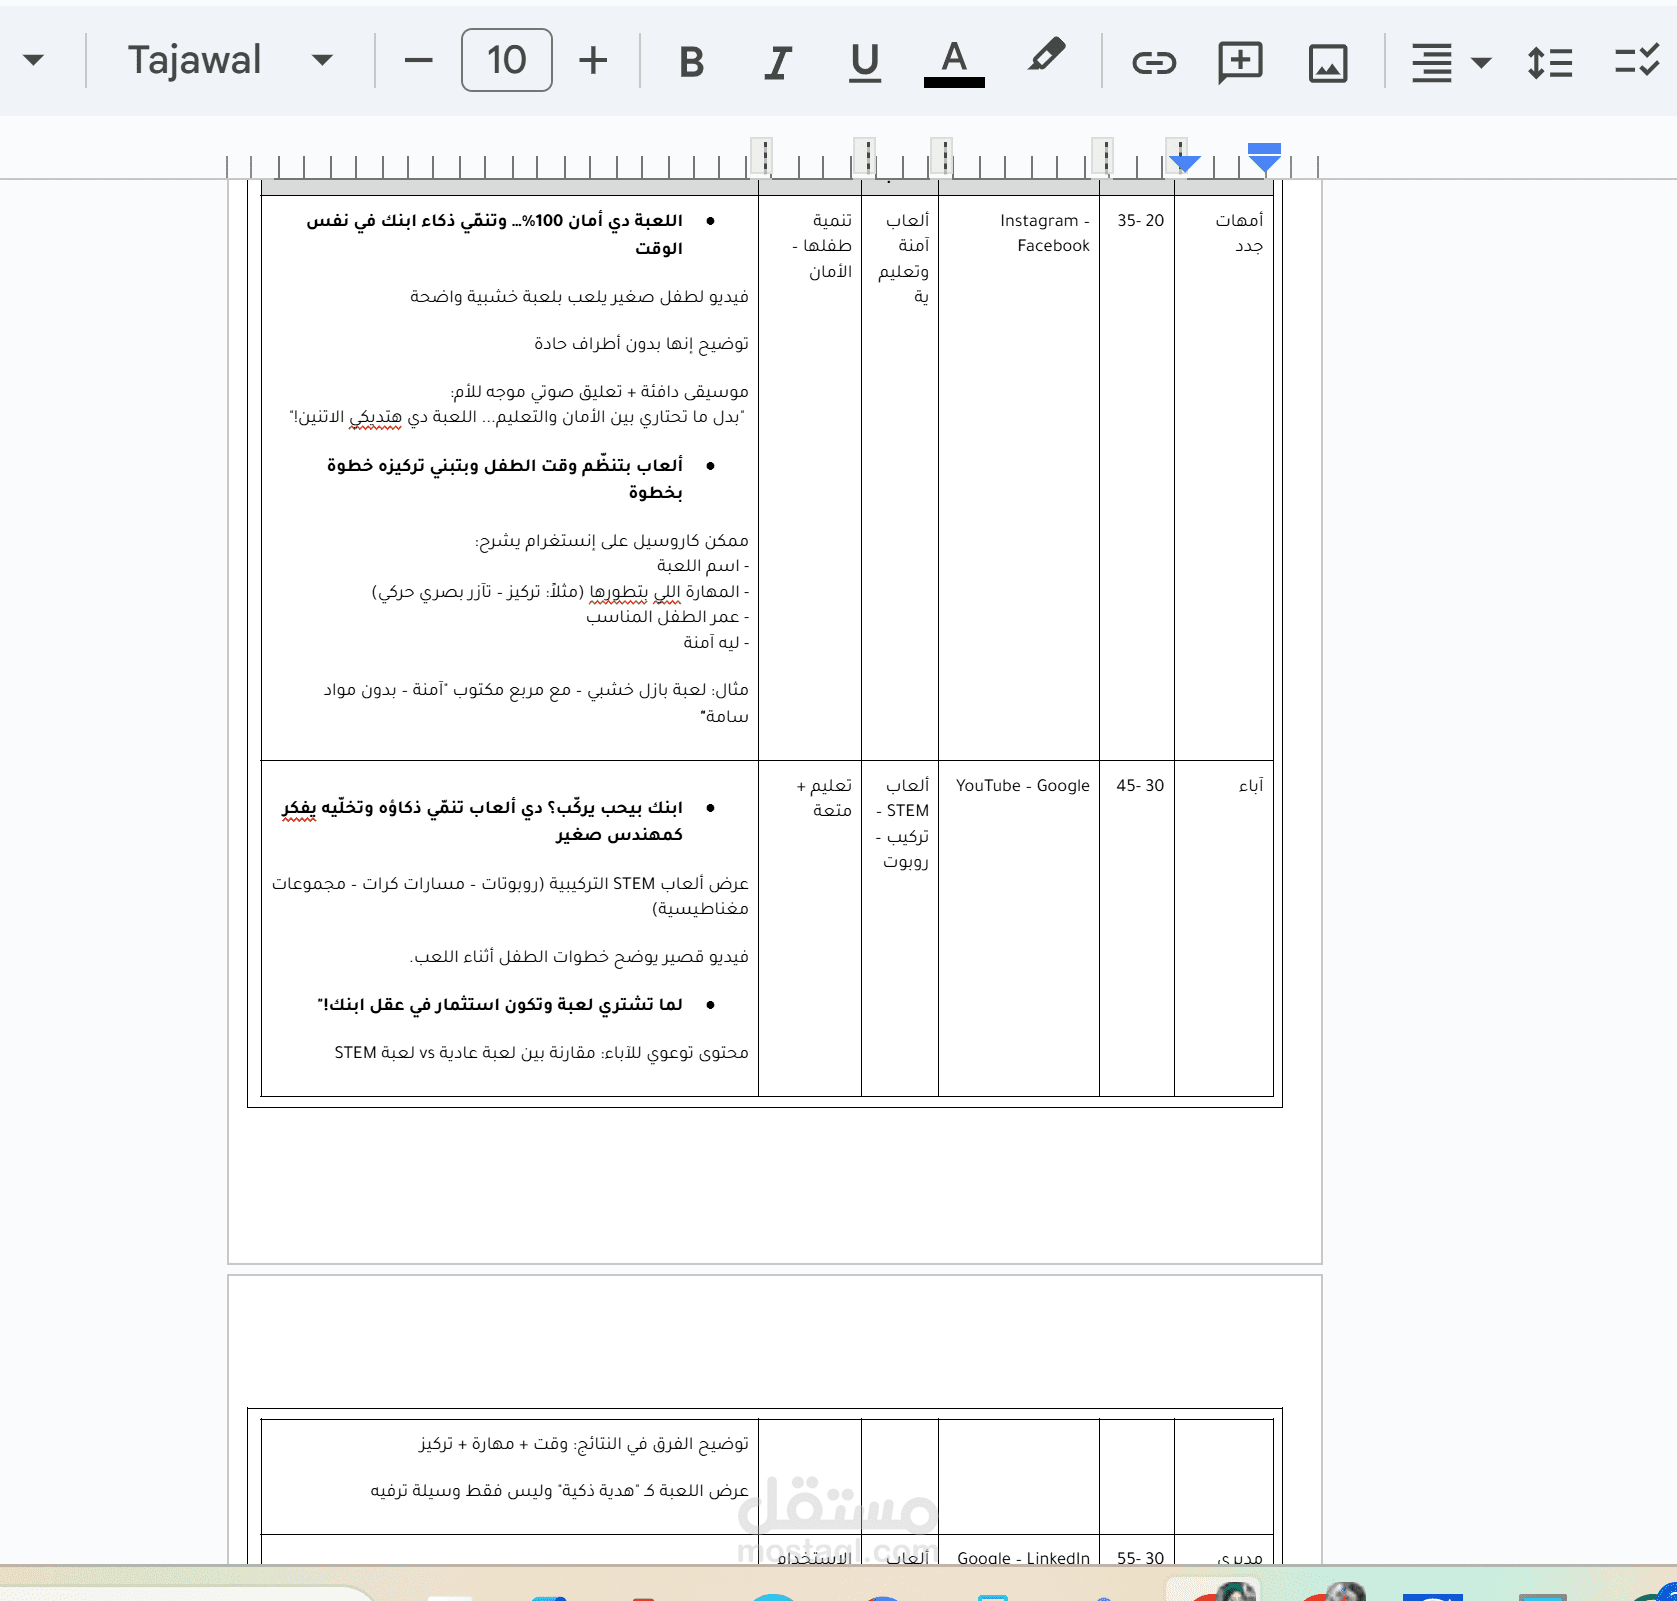Click the line 'فيديو لطفل صغير يلعب بلعبة خشبية واضحة'
The width and height of the screenshot is (1677, 1601).
click(579, 297)
